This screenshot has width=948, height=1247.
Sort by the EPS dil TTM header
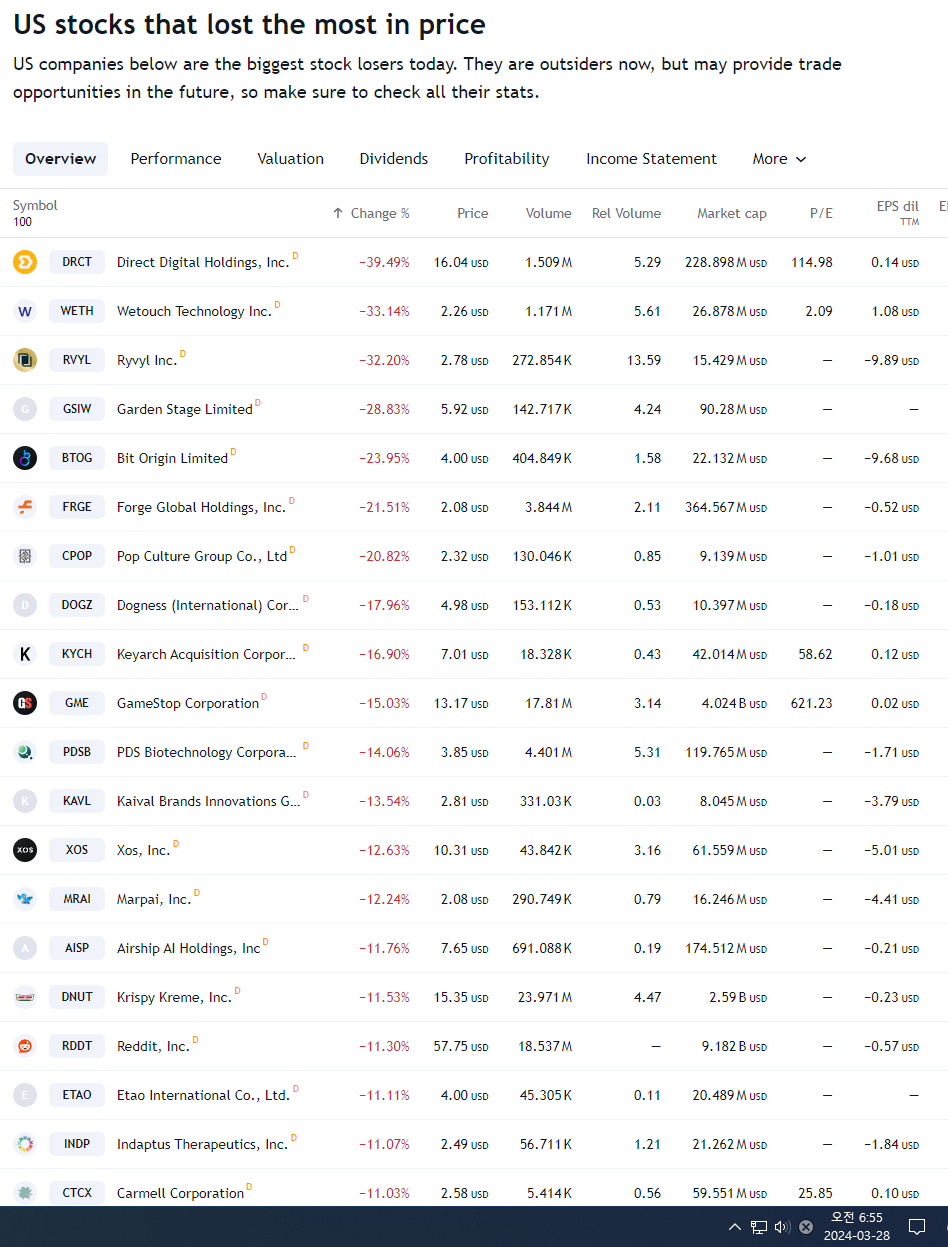(897, 212)
